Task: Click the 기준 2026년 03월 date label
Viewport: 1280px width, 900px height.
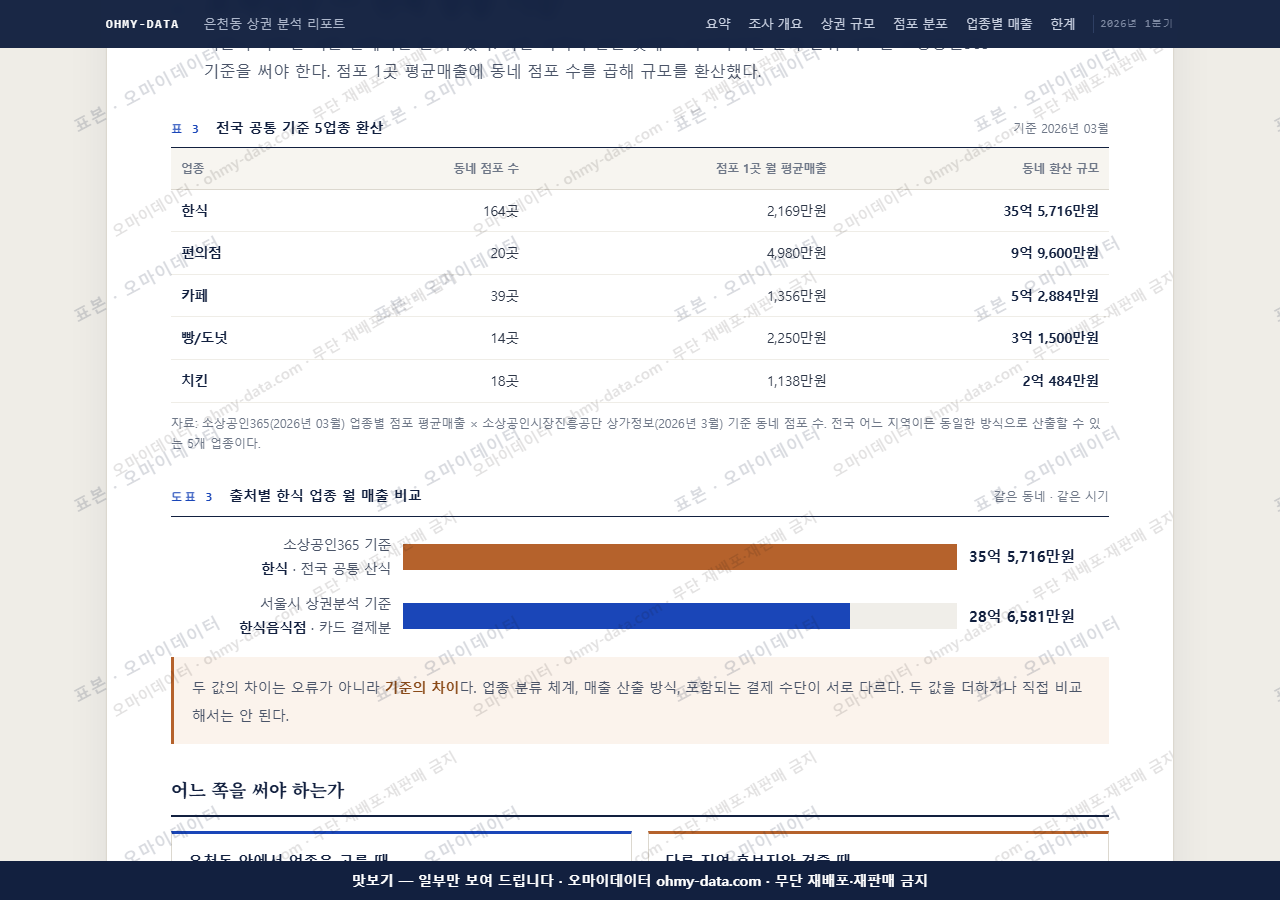Action: pyautogui.click(x=1061, y=128)
